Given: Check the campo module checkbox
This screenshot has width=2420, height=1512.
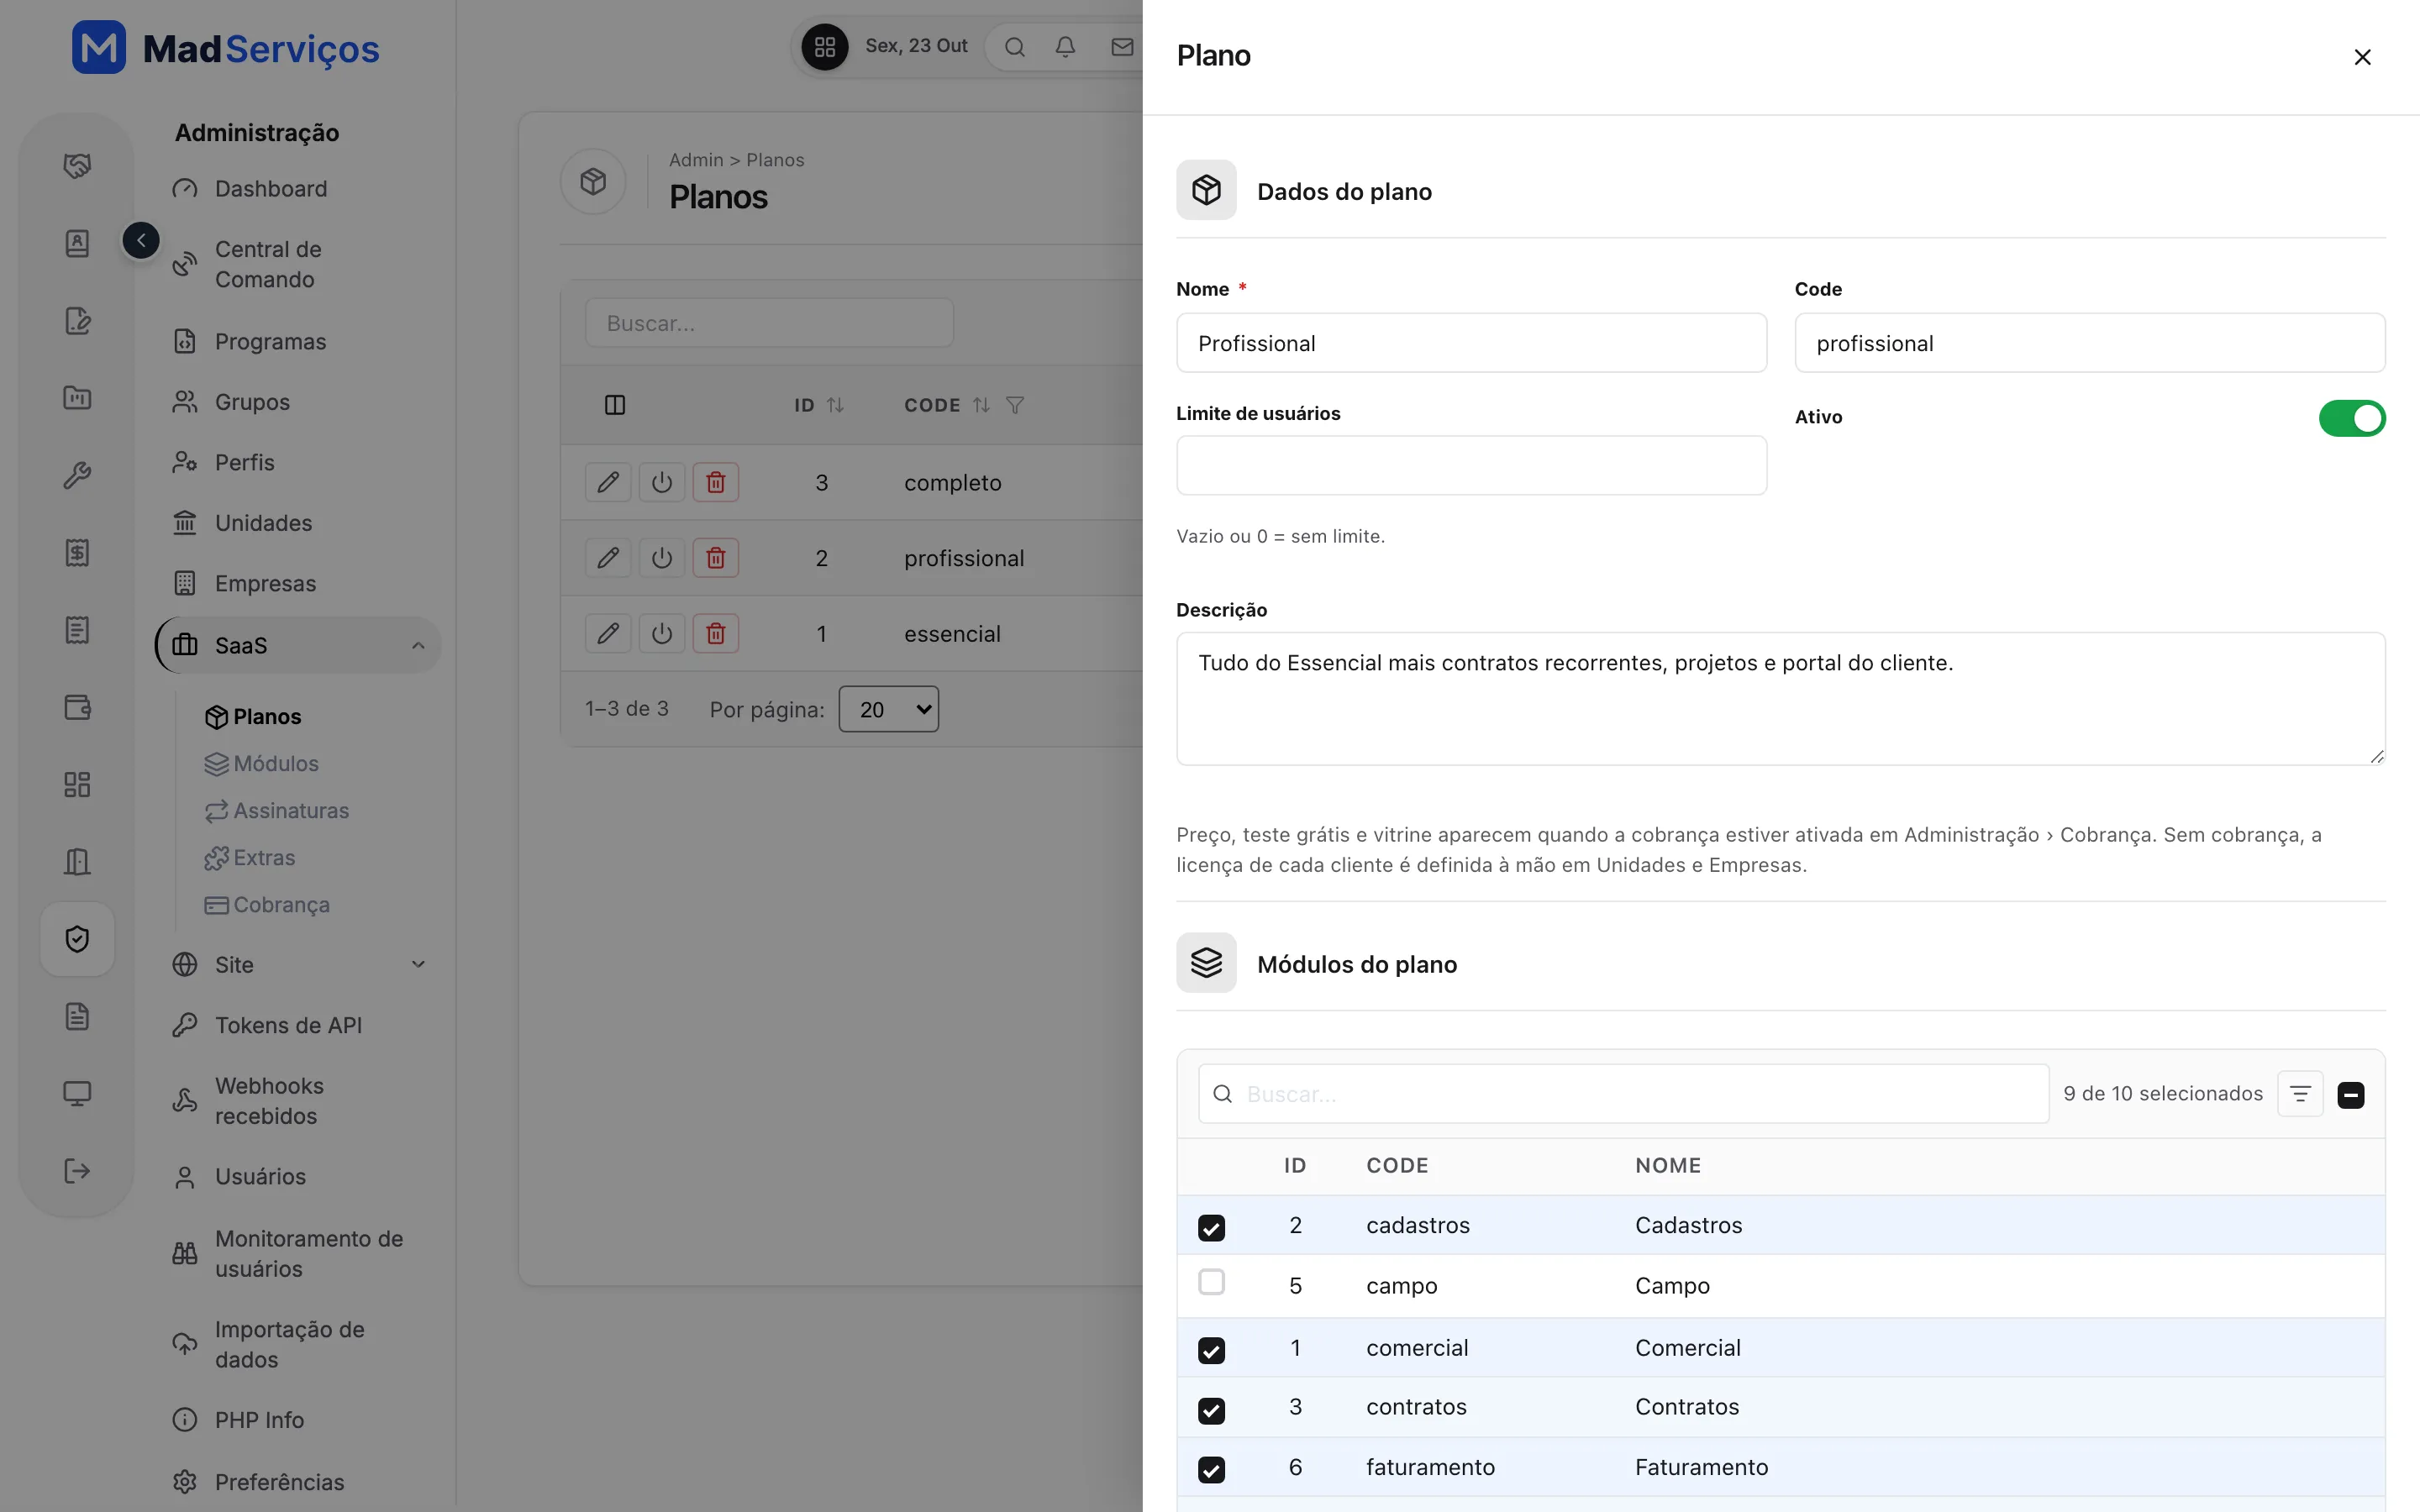Looking at the screenshot, I should 1211,1282.
